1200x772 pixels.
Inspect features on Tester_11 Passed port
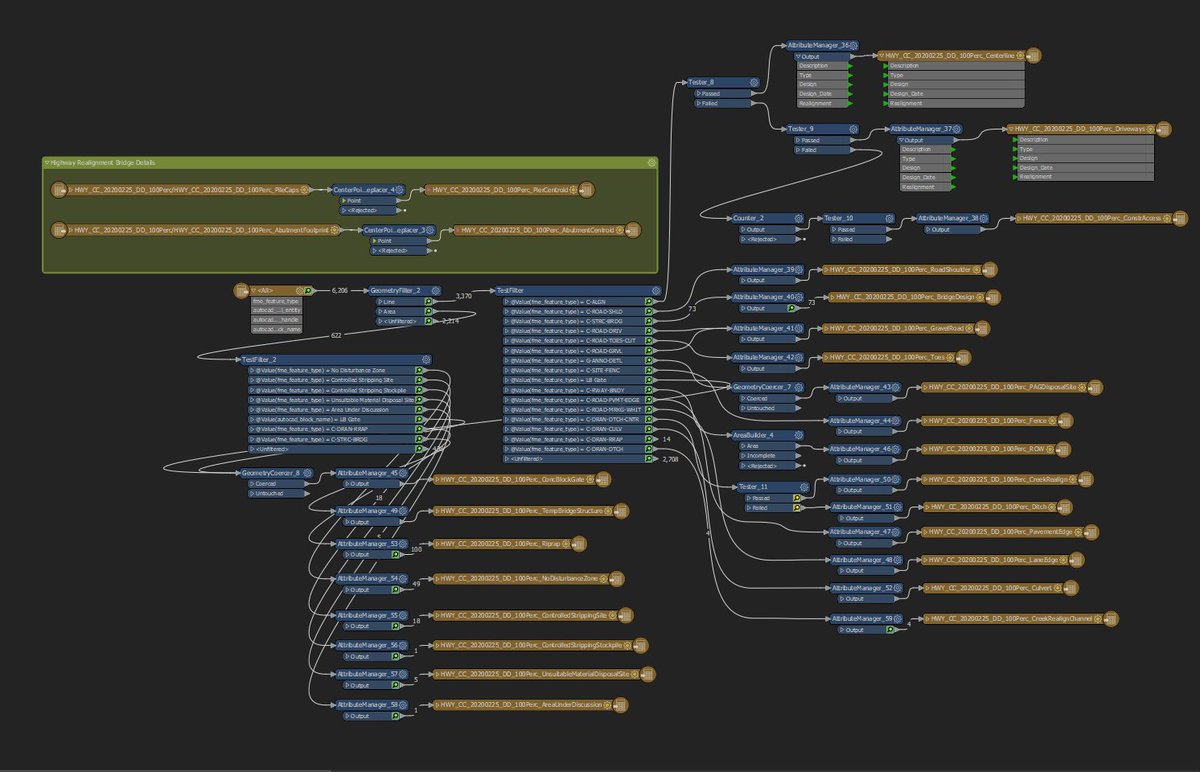(796, 497)
